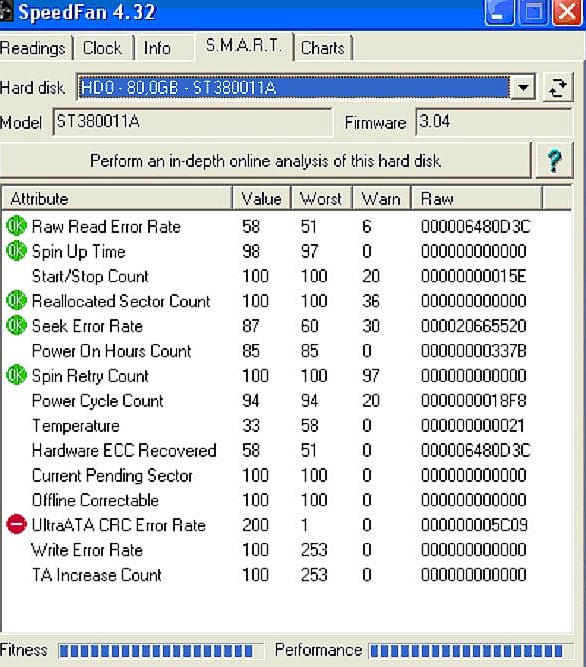This screenshot has width=586, height=667.
Task: Click raw value 000000000021 for Temperature
Action: [x=472, y=425]
